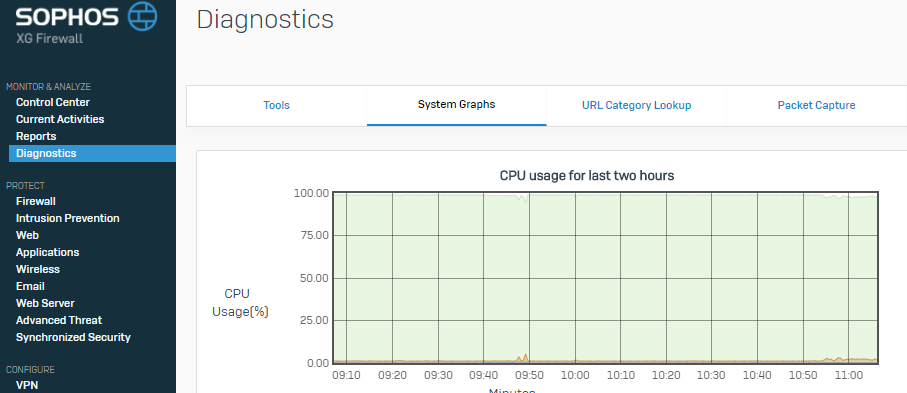This screenshot has height=393, width=907.
Task: Open the Web Server page
Action: (45, 303)
